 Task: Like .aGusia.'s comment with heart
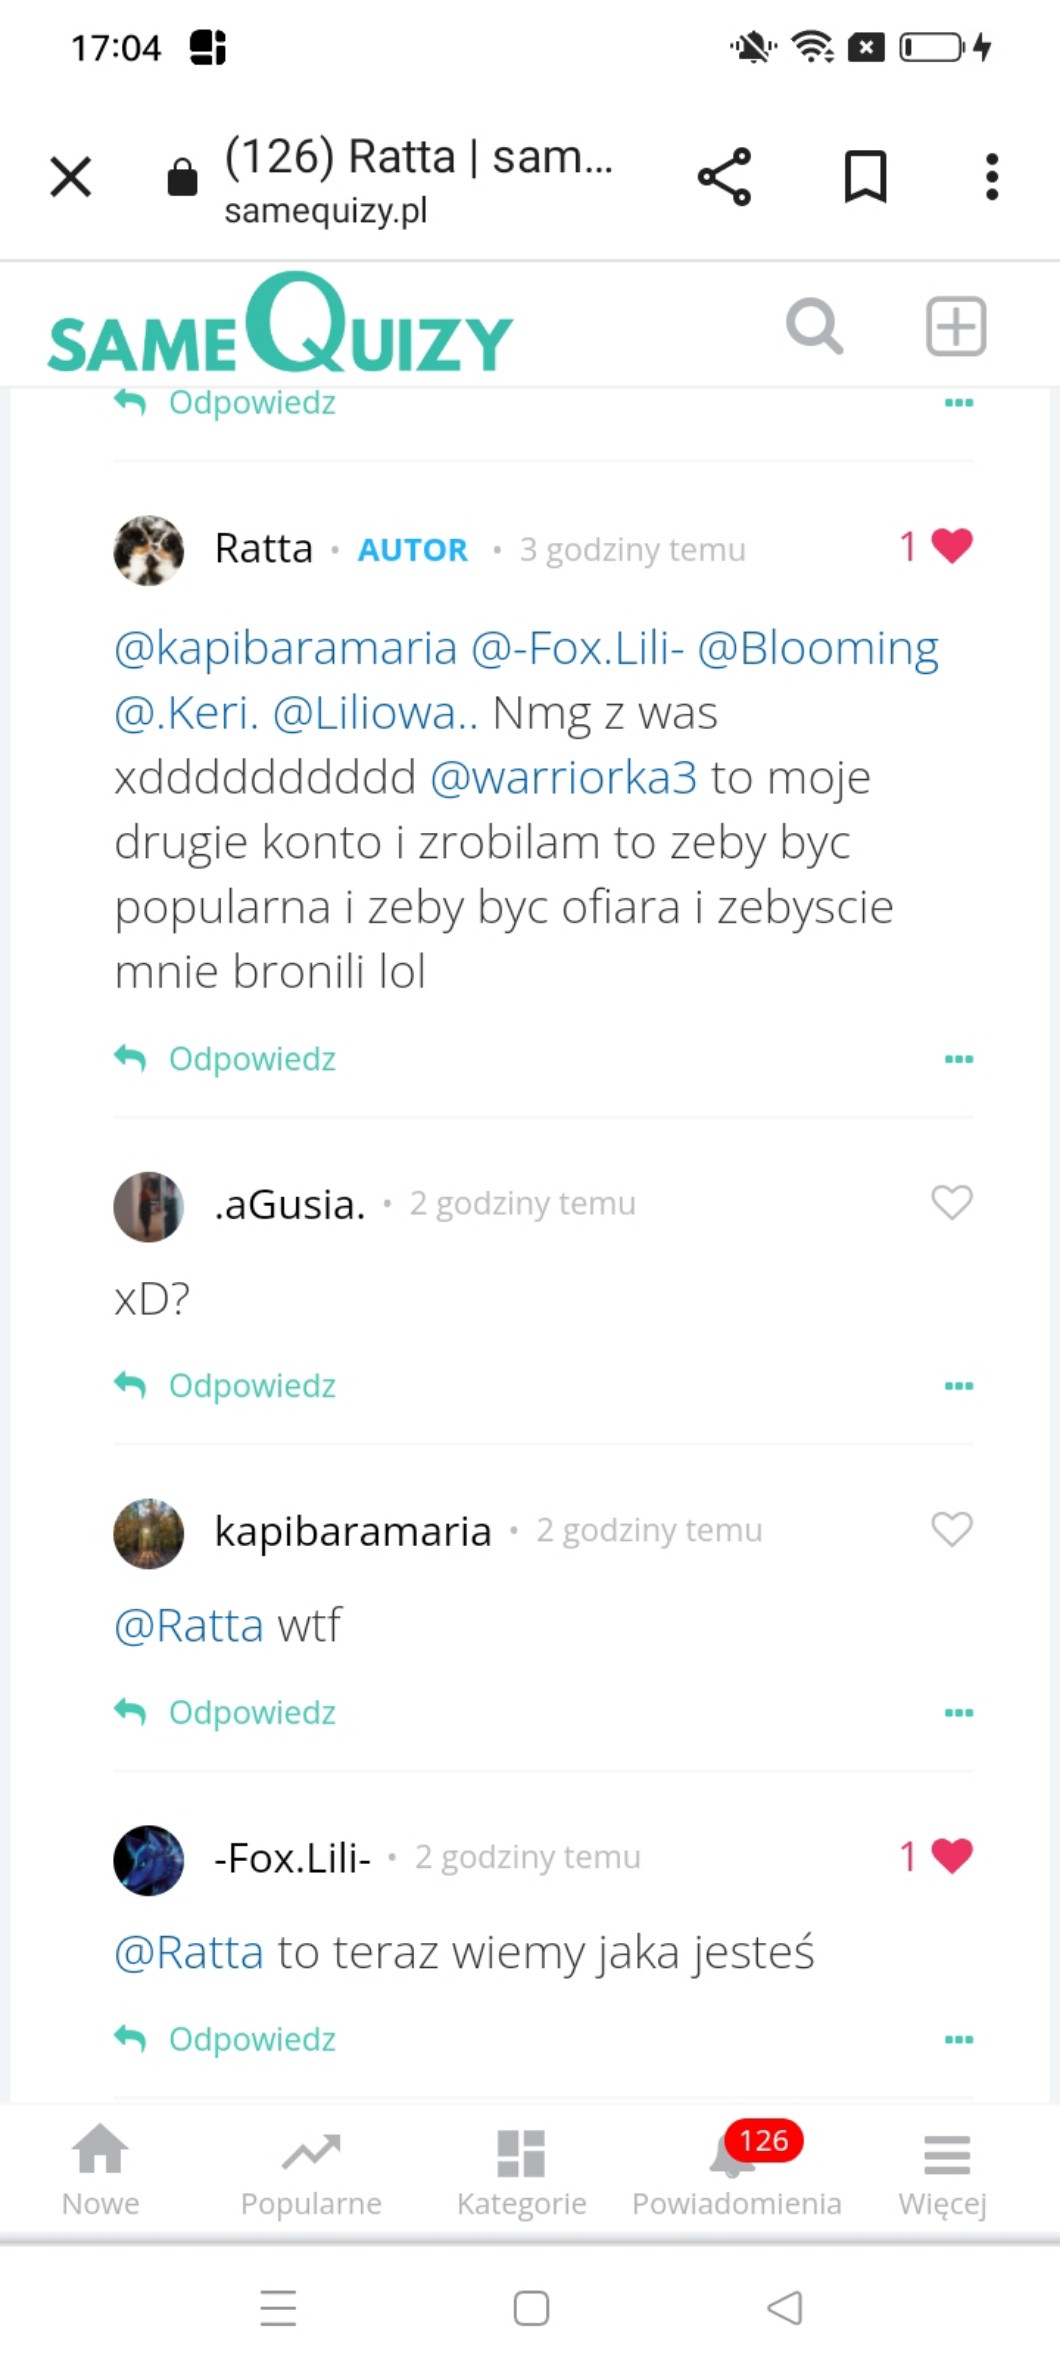tap(951, 1202)
